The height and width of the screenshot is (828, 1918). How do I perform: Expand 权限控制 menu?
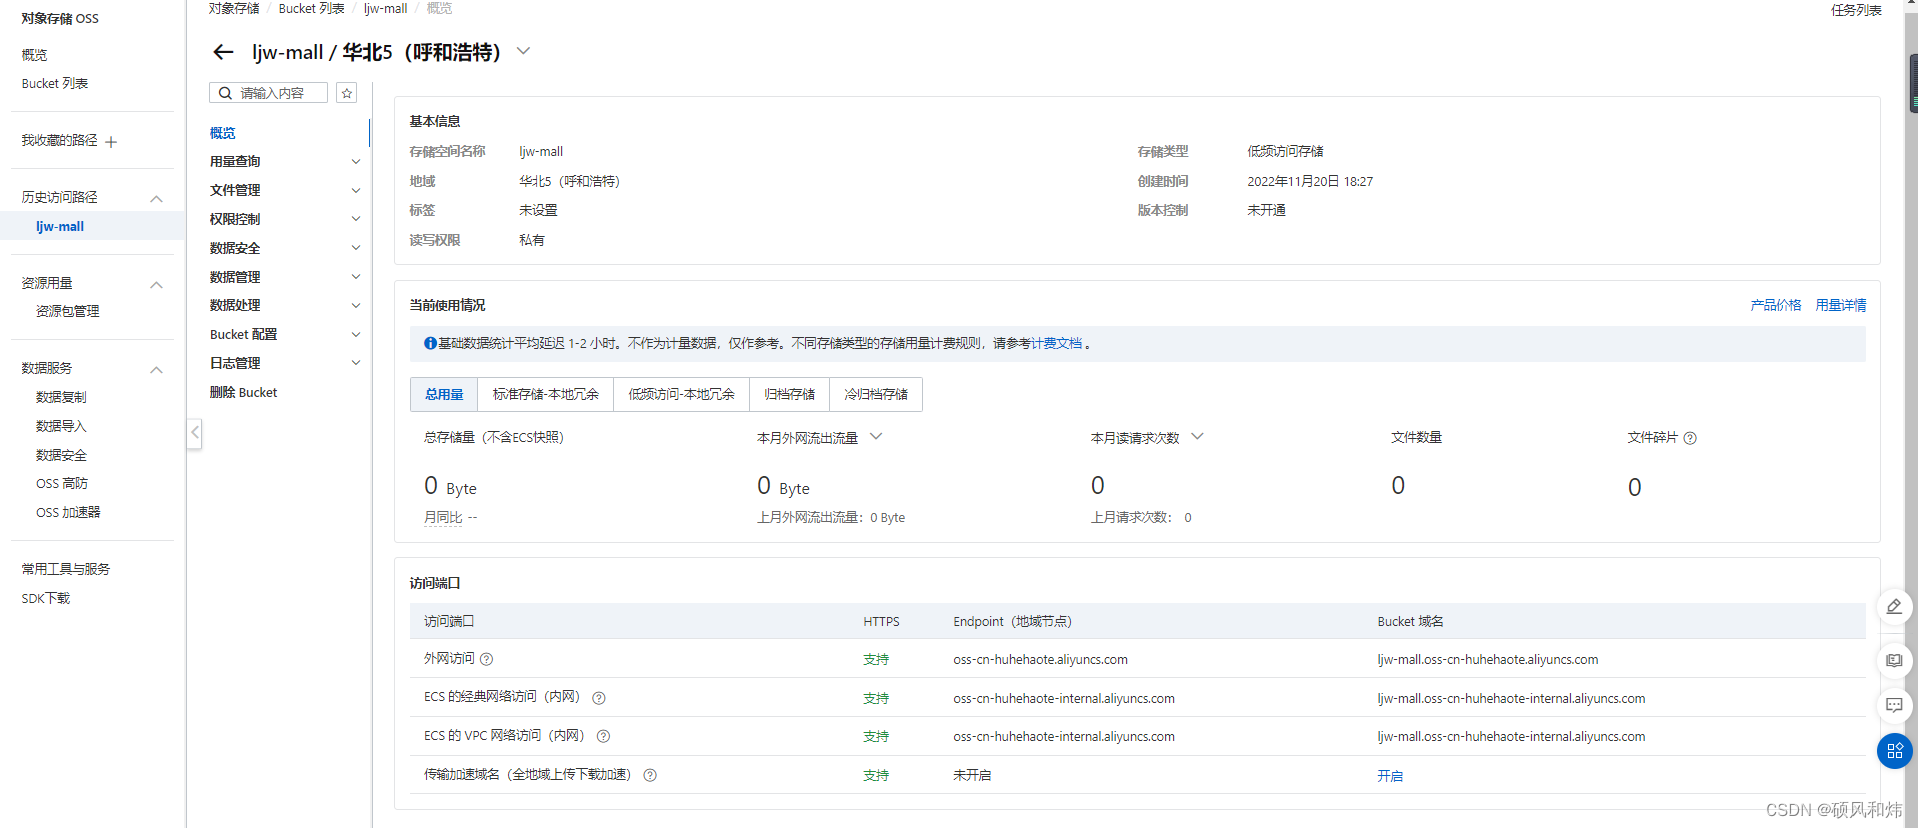[x=355, y=219]
